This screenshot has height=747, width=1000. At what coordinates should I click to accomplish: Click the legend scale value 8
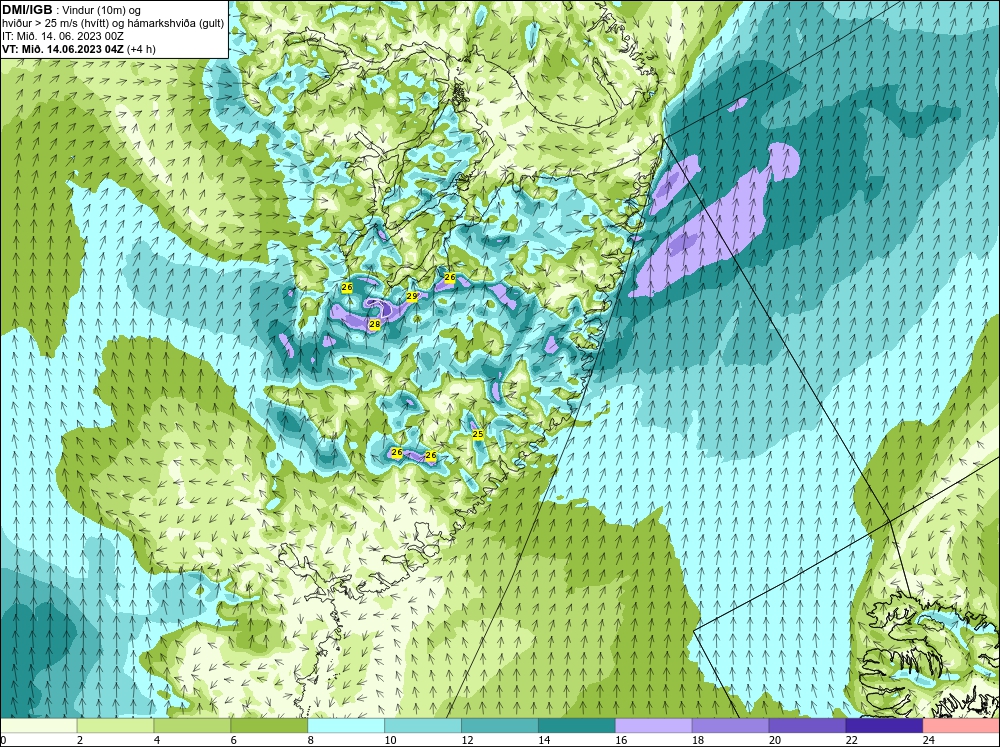point(311,740)
